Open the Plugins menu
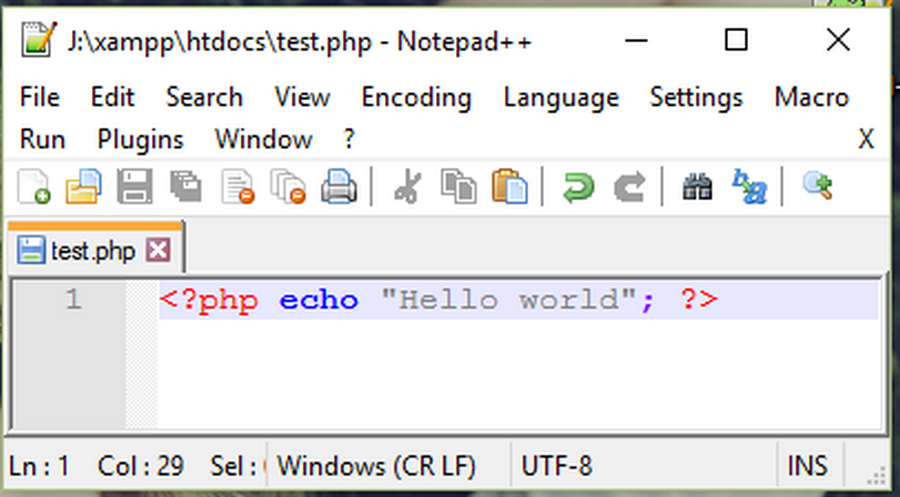 pyautogui.click(x=141, y=140)
